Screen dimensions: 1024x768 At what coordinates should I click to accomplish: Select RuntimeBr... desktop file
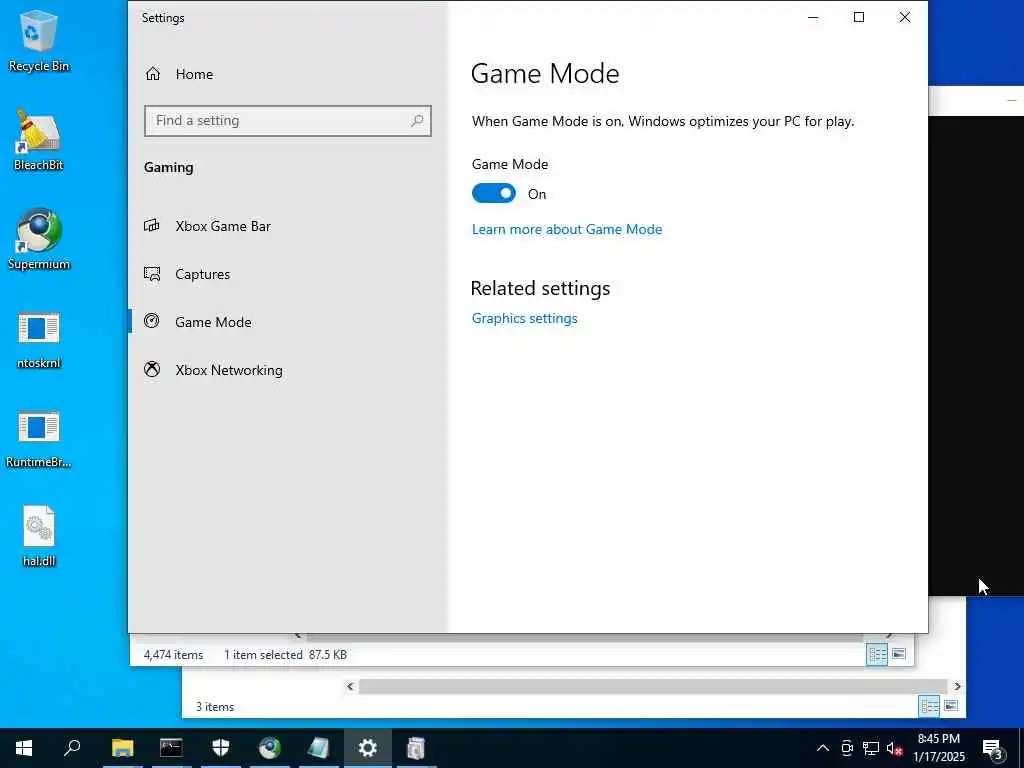[x=39, y=439]
